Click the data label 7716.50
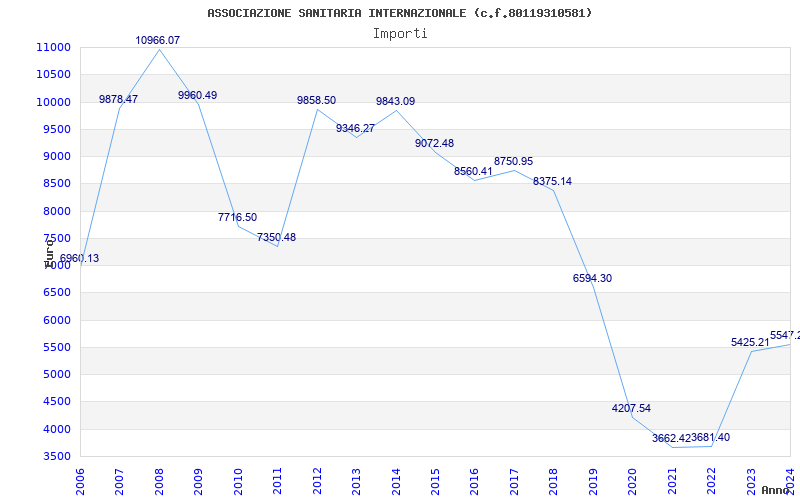The width and height of the screenshot is (800, 500). click(237, 217)
